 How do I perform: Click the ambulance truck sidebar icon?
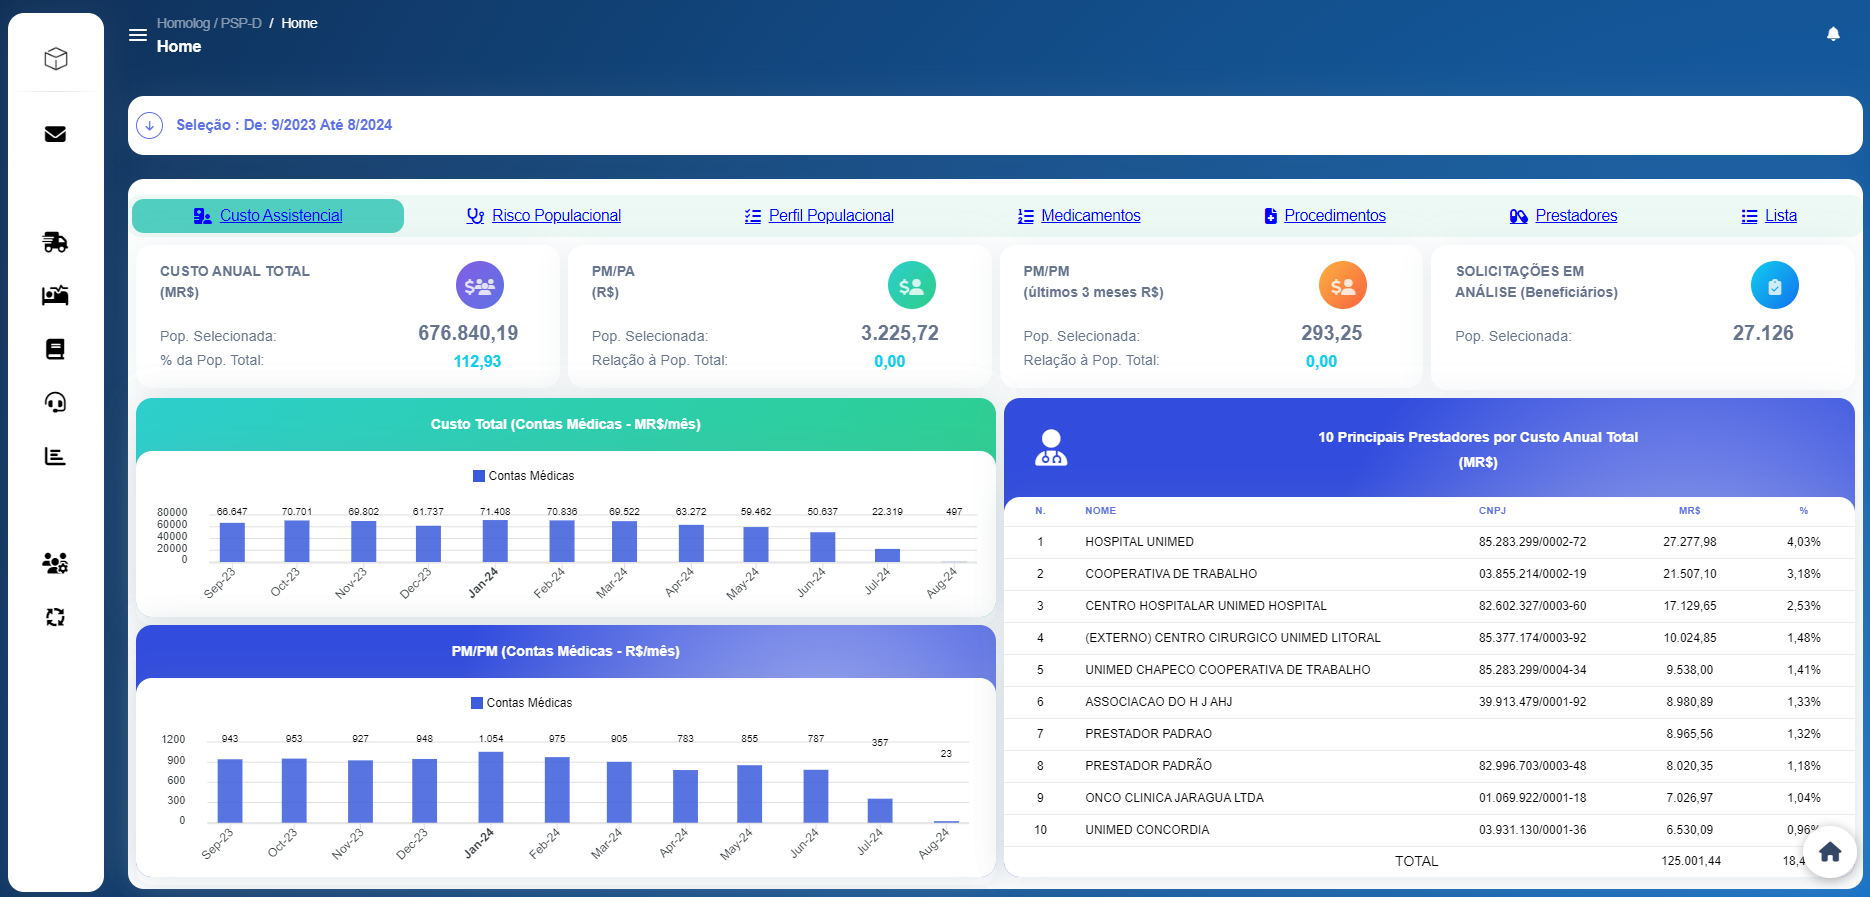56,242
